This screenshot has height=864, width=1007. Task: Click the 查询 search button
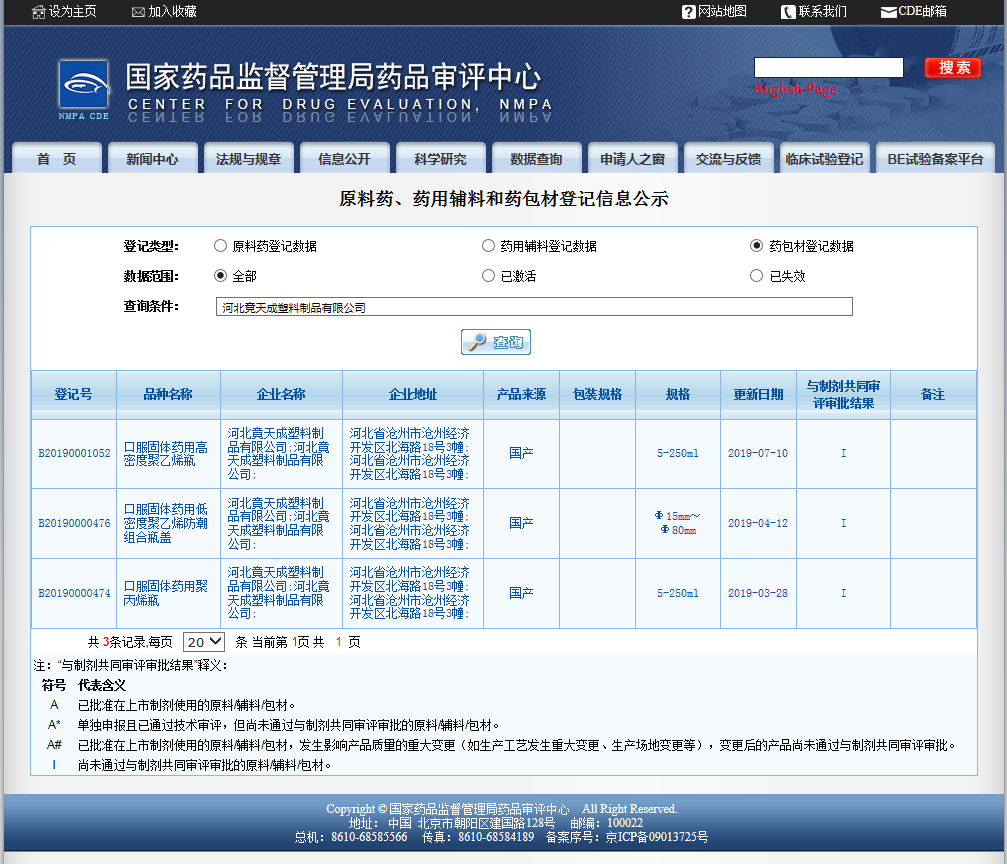496,342
